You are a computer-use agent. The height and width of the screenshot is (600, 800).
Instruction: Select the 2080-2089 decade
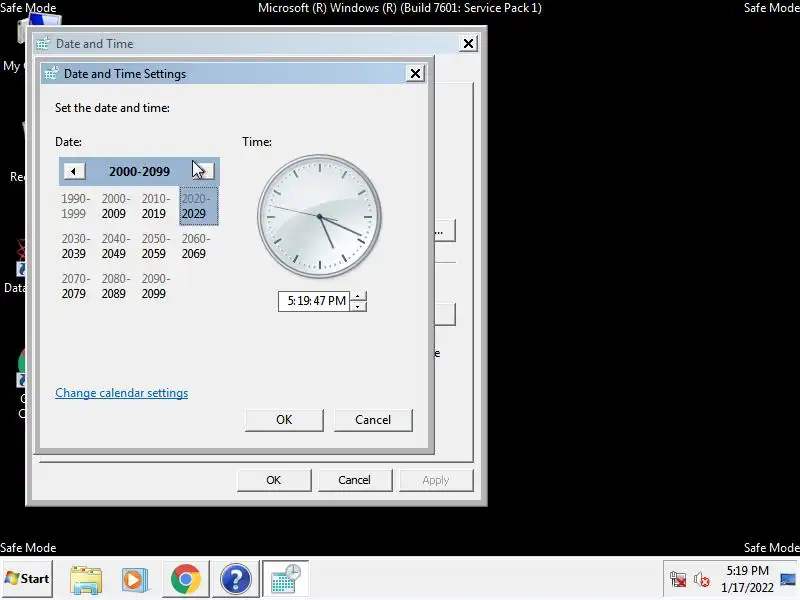(114, 286)
